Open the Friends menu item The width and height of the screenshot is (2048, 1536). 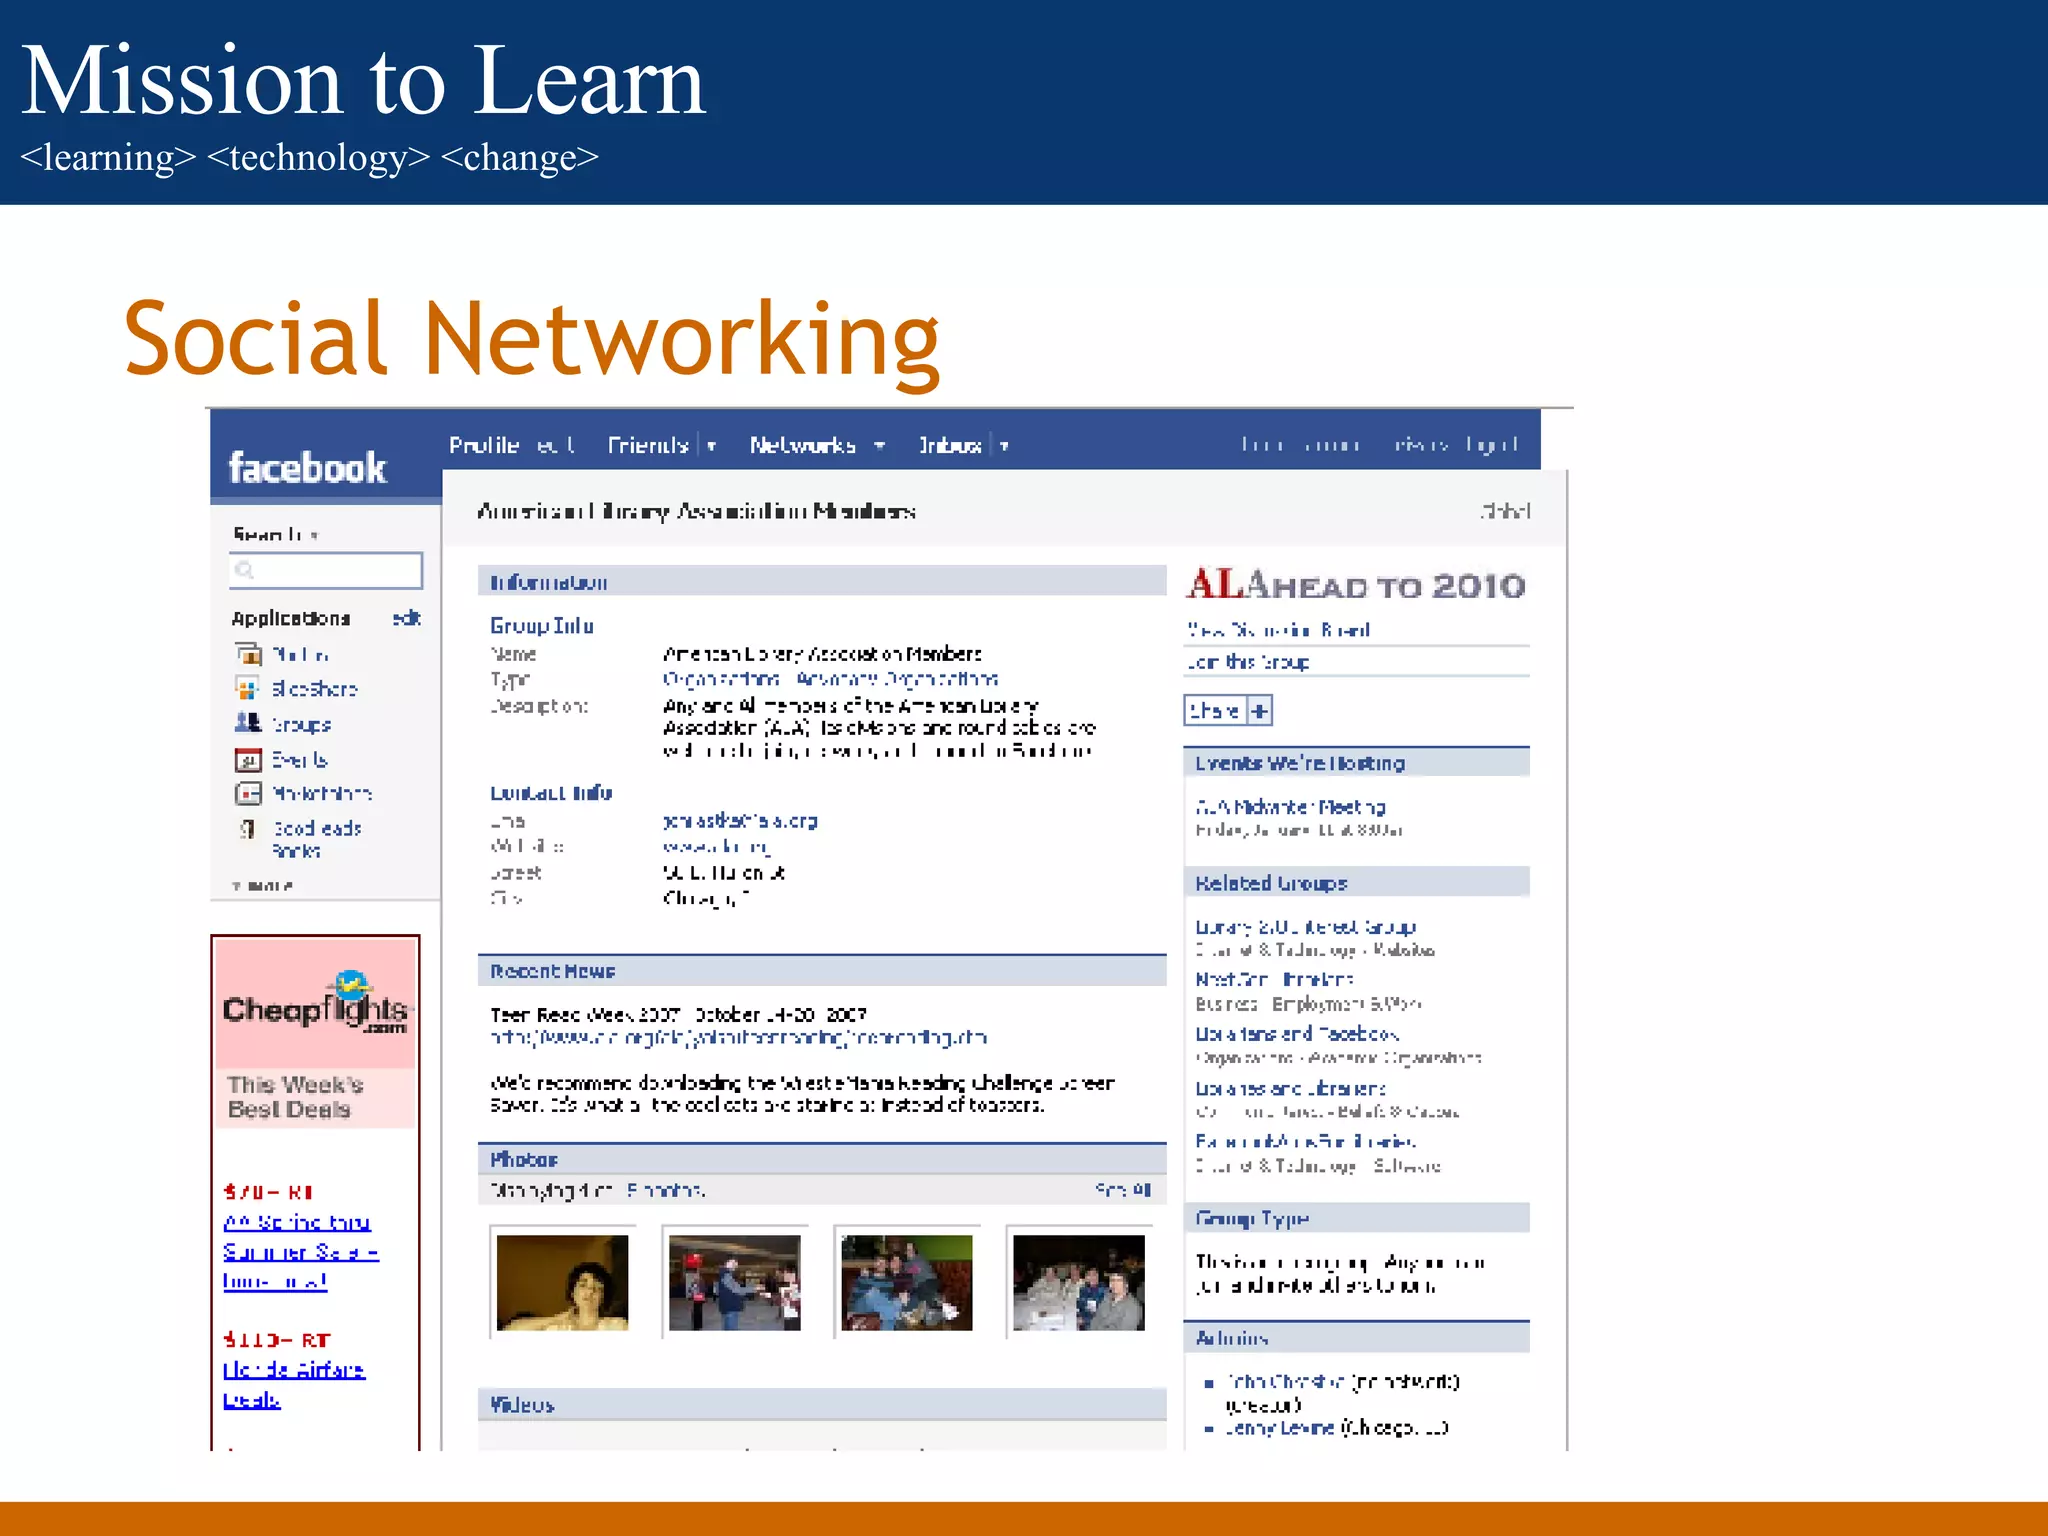[648, 445]
